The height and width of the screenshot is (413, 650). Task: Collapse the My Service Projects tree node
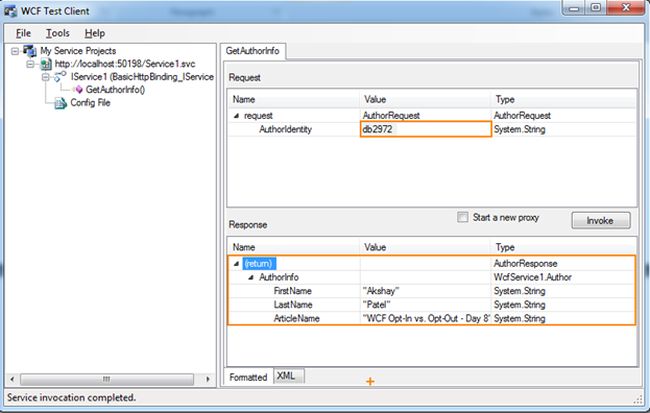(15, 51)
